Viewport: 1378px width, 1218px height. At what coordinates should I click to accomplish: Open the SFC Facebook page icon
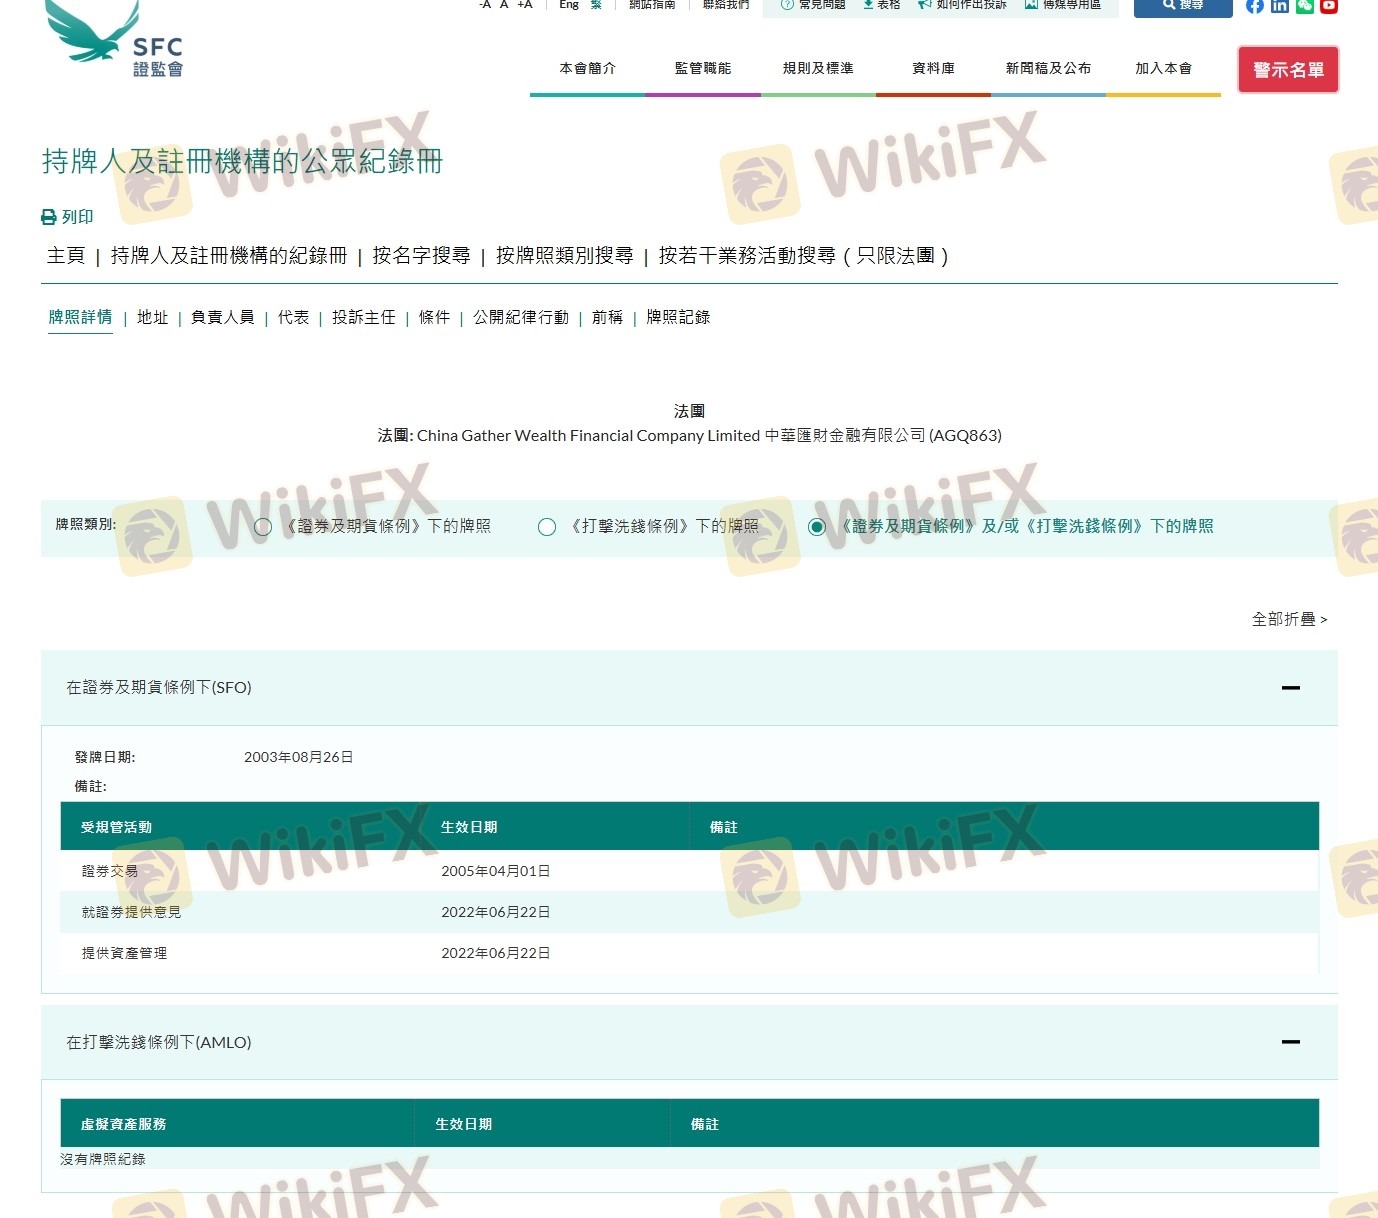[1255, 6]
